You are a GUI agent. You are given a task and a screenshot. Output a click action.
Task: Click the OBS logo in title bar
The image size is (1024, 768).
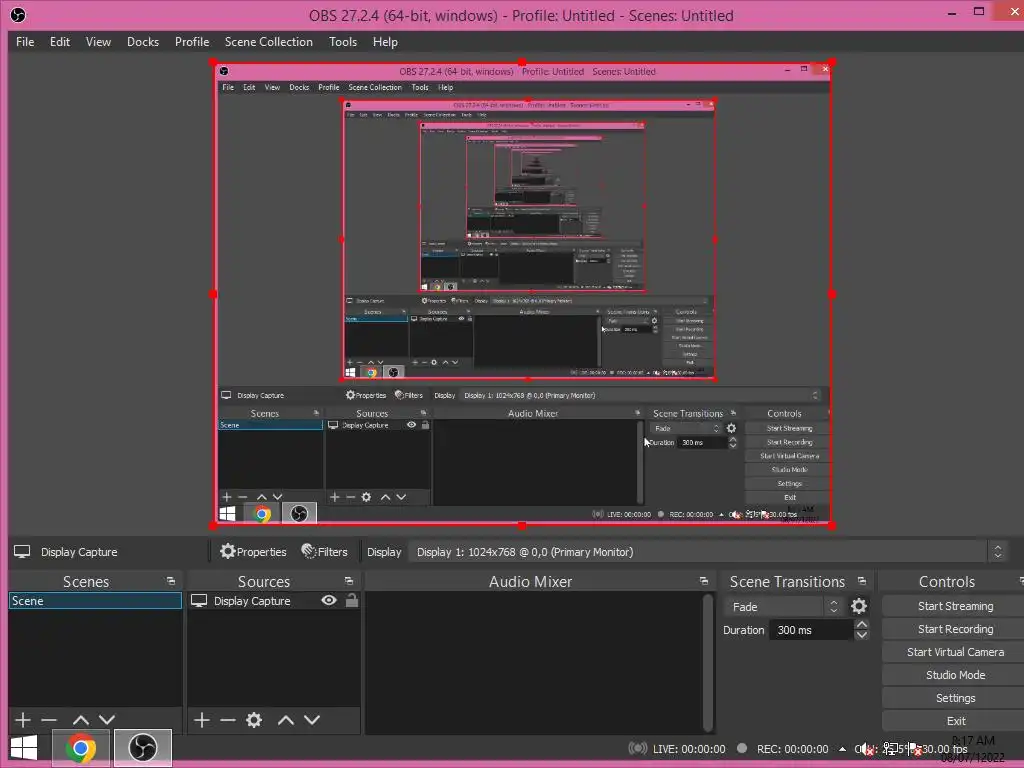click(x=18, y=14)
